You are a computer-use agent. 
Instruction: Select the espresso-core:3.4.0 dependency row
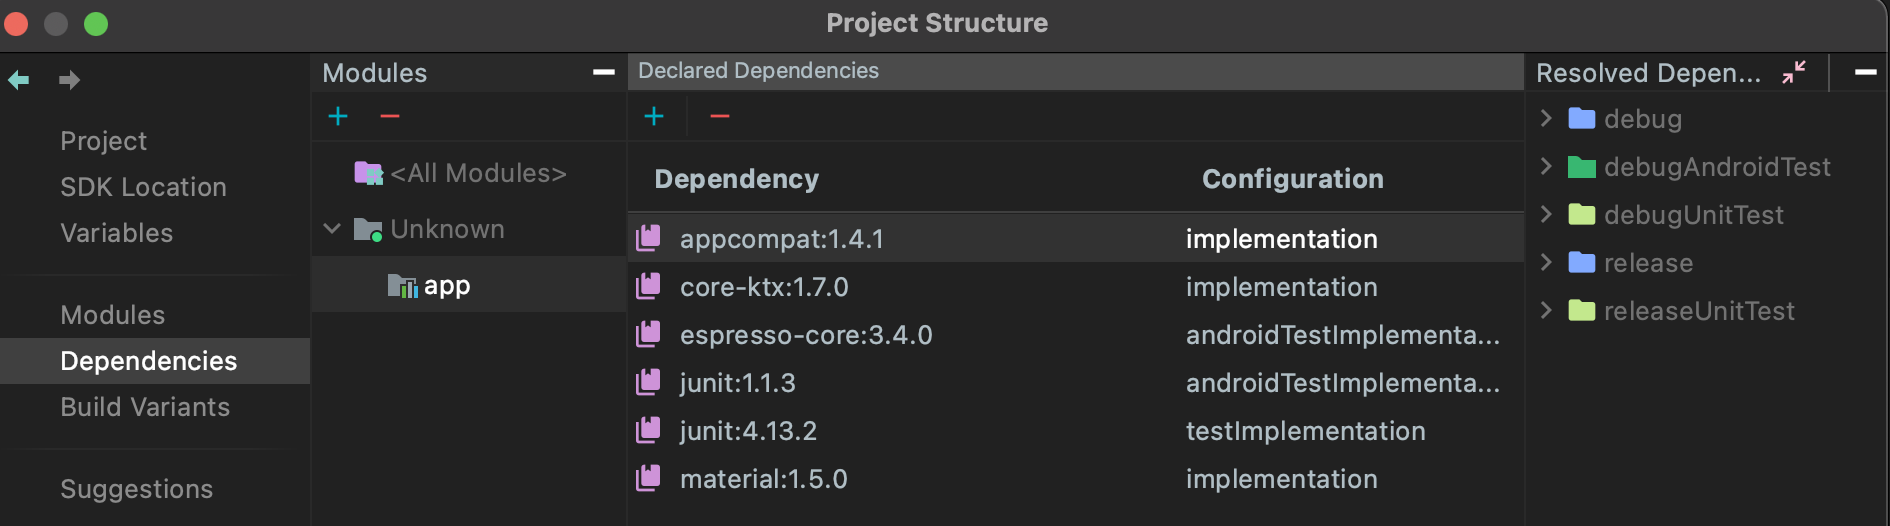(806, 335)
